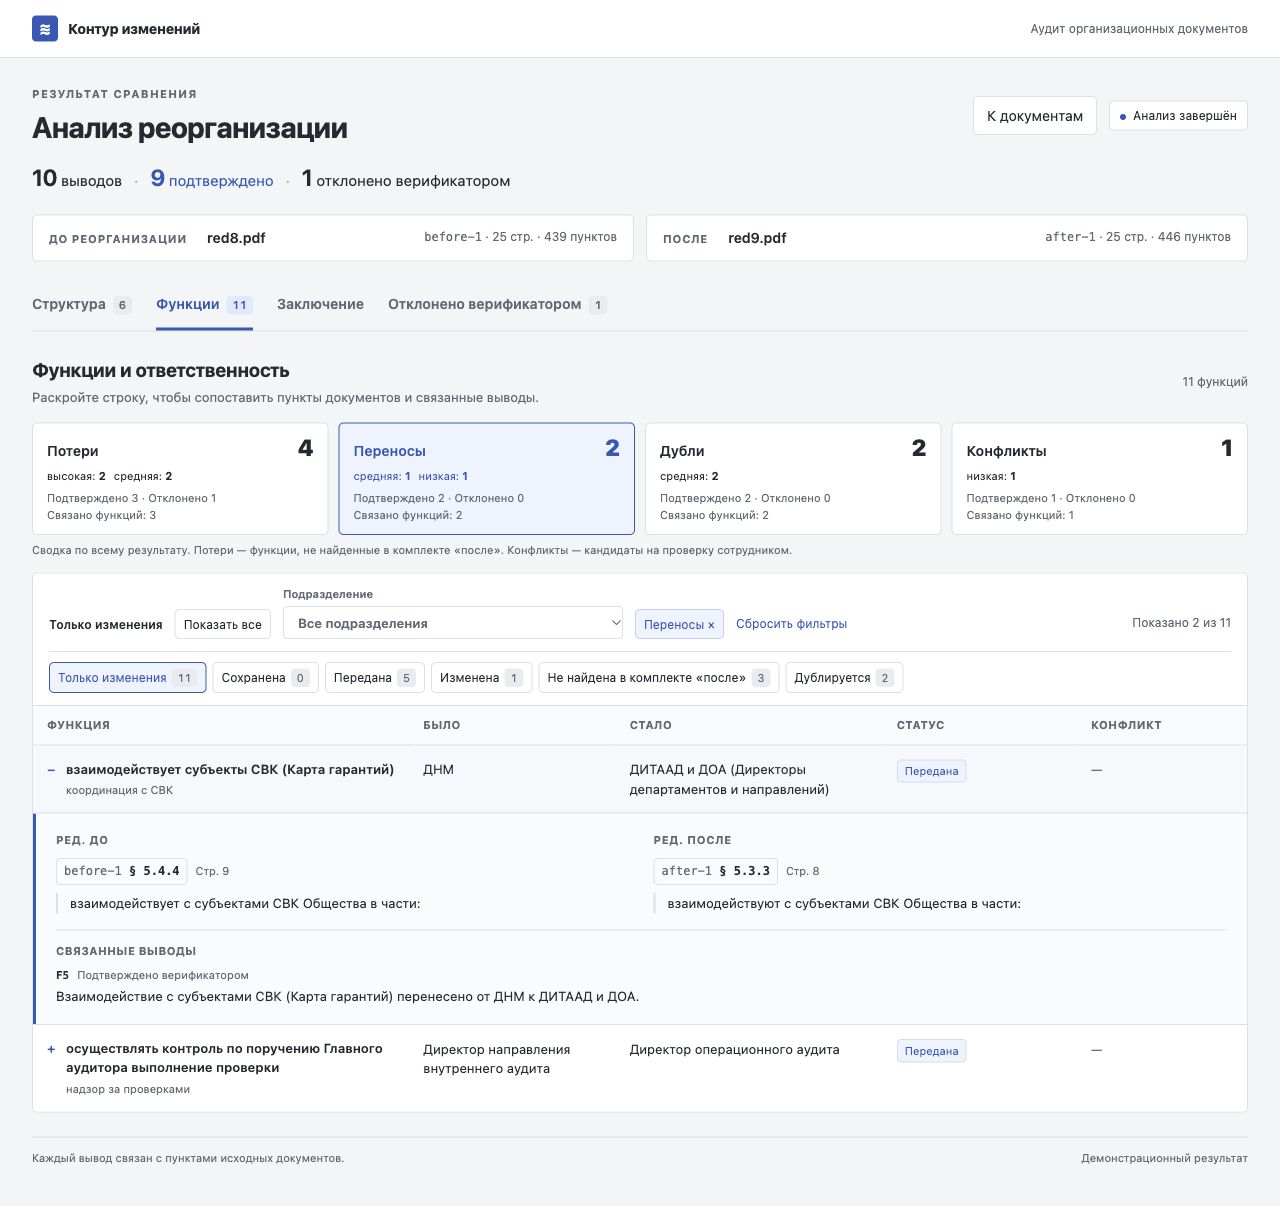
Task: Click the F5 finding identifier
Action: click(x=63, y=975)
